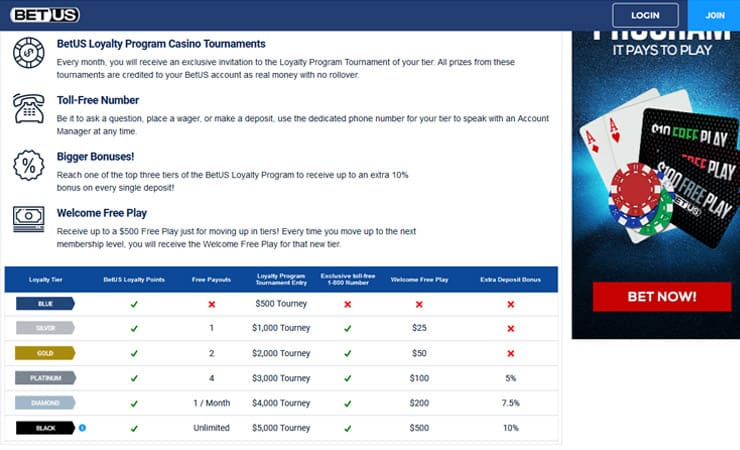Viewport: 740px width, 450px height.
Task: Click the 7.5% deposit bonus cell
Action: 511,403
